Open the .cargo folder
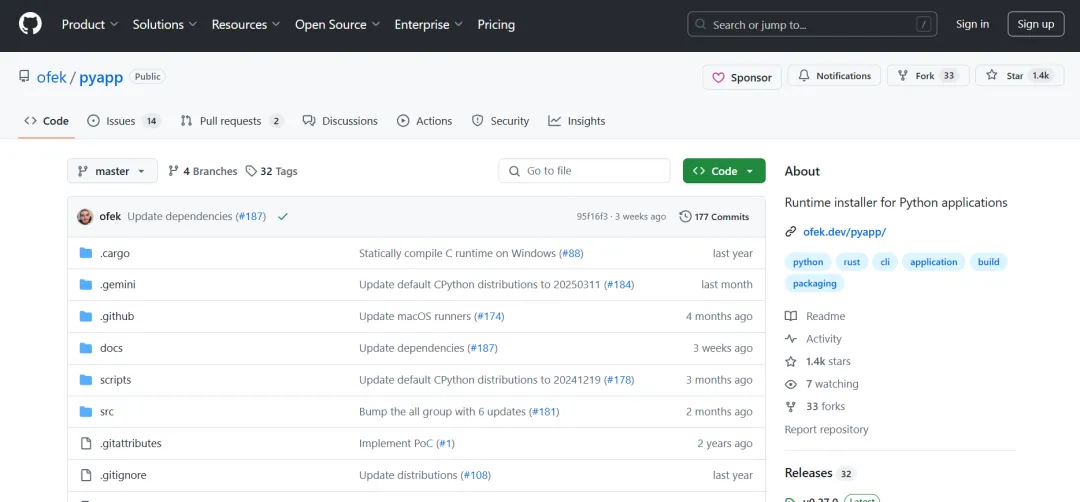The image size is (1080, 502). (x=115, y=253)
